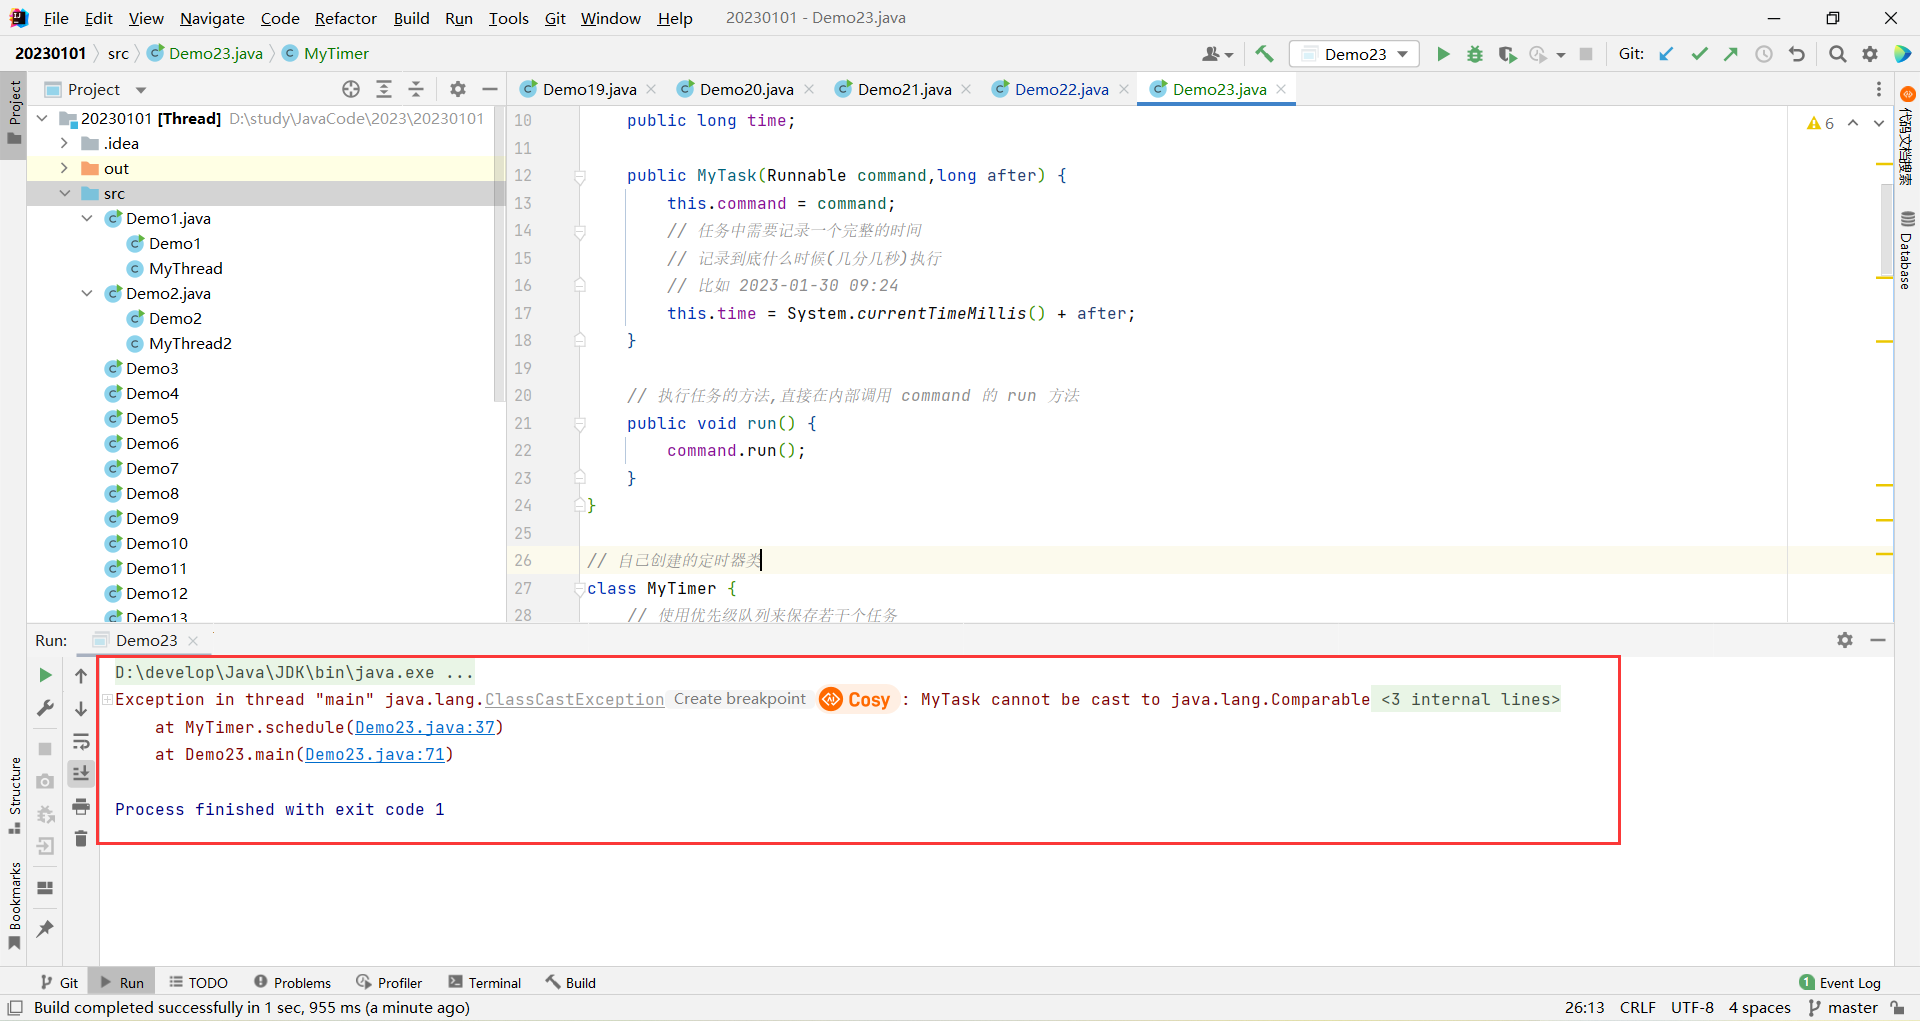
Task: Build project with the hammer icon
Action: [x=1265, y=54]
